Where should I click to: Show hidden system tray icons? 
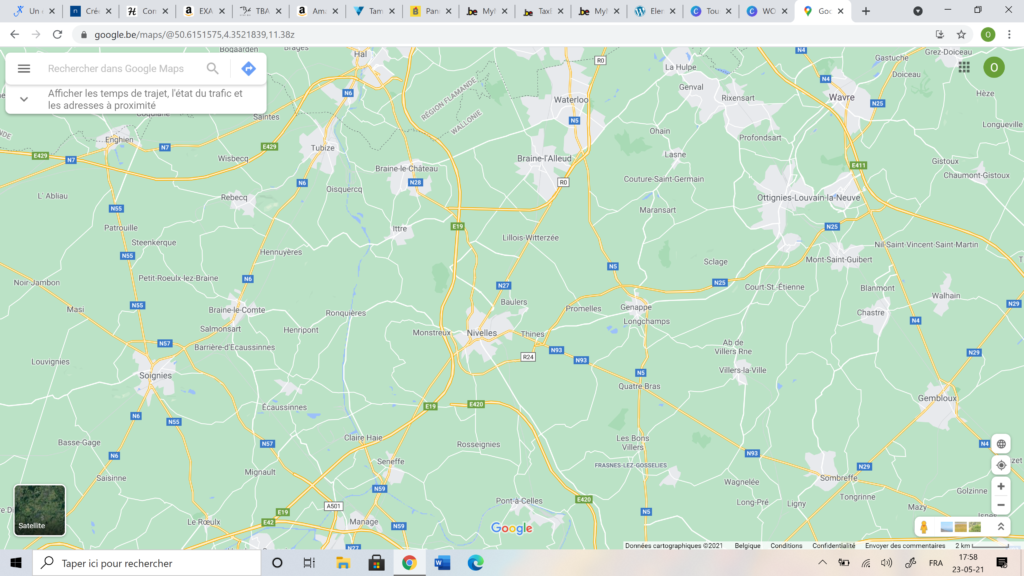click(x=822, y=563)
